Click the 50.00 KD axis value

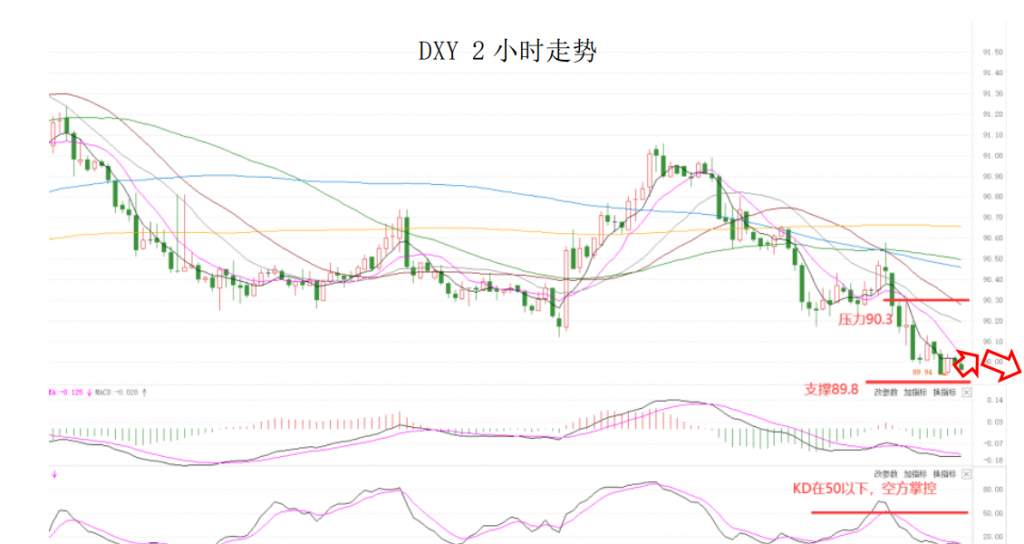tap(994, 513)
